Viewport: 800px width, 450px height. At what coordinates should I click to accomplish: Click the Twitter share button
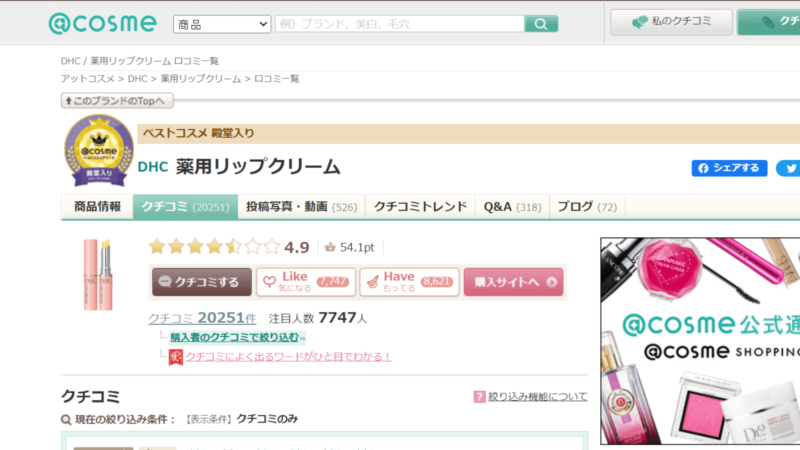(x=788, y=168)
